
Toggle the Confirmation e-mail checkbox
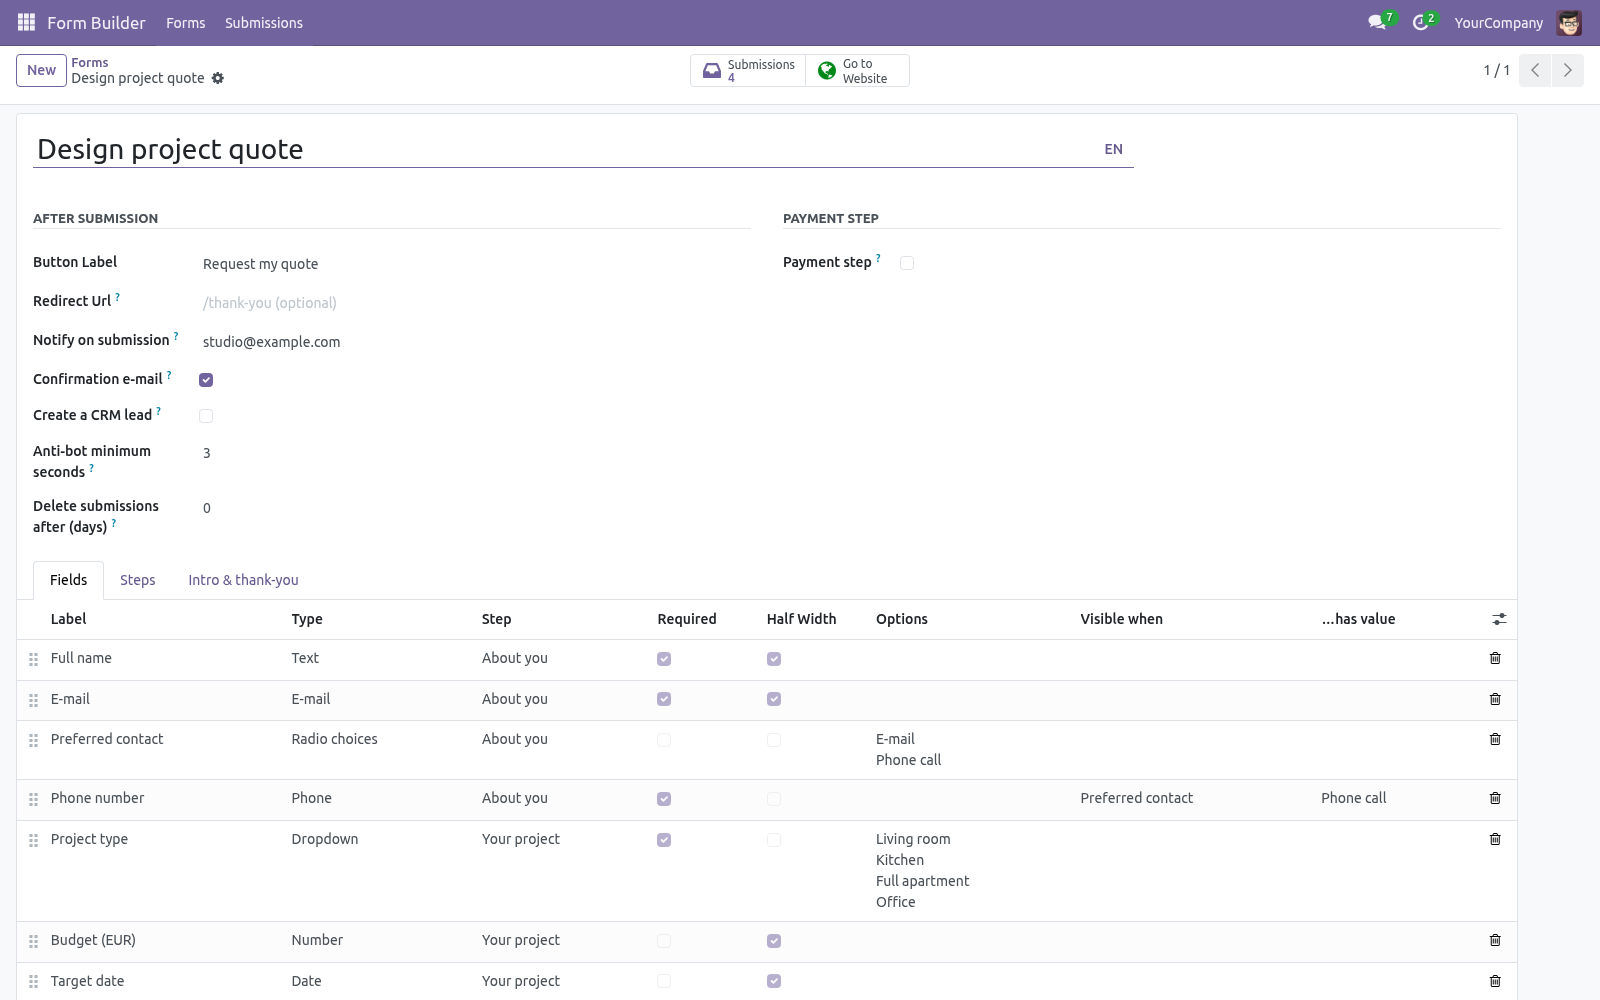206,380
